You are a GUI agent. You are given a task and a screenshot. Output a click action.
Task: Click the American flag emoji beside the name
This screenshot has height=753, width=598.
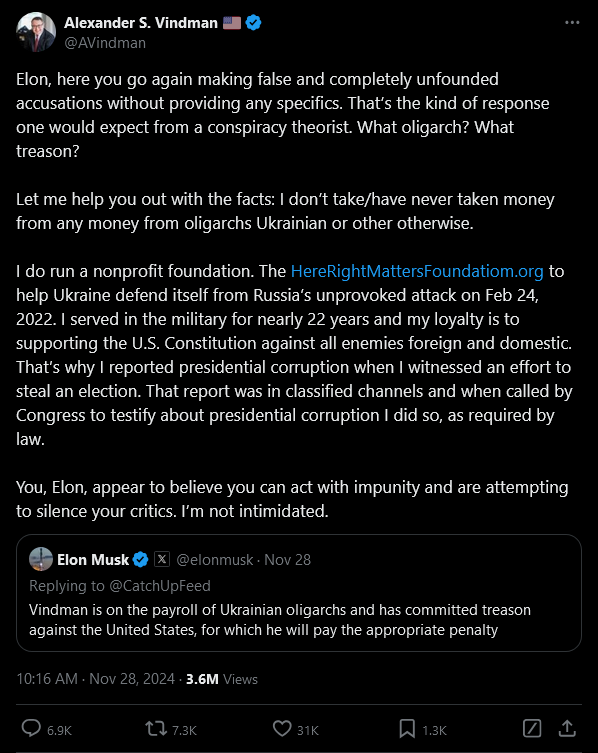(x=232, y=23)
